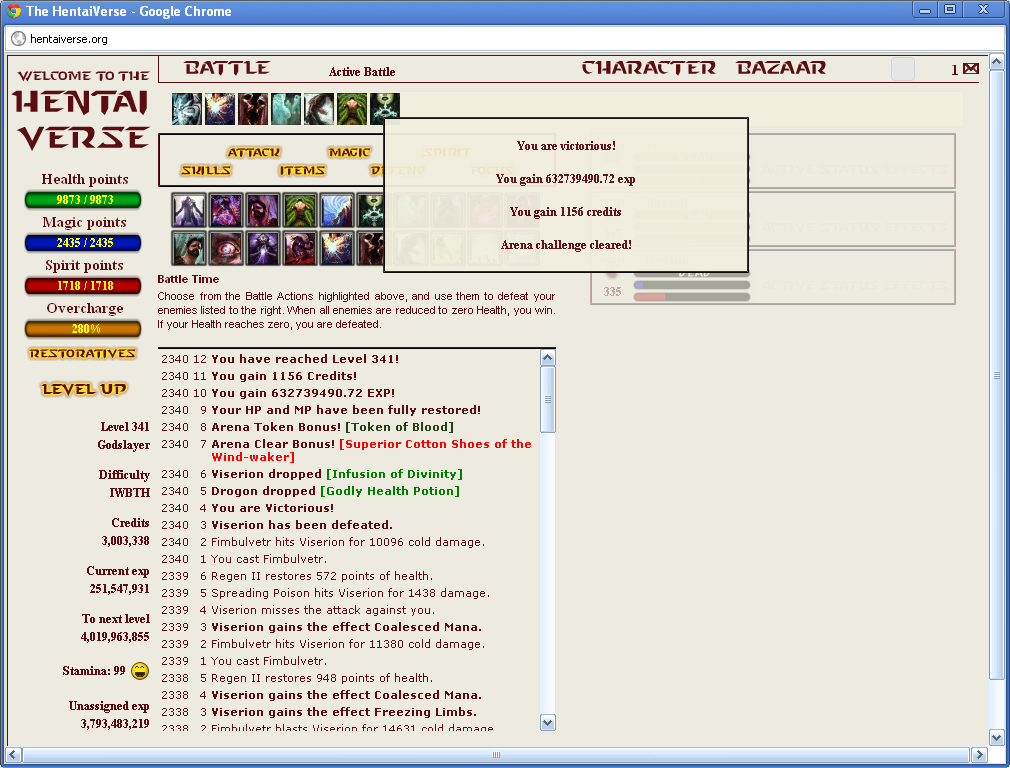Use the blue swirling wind quickbar spell
Viewport: 1010px width, 768px height.
pyautogui.click(x=337, y=210)
